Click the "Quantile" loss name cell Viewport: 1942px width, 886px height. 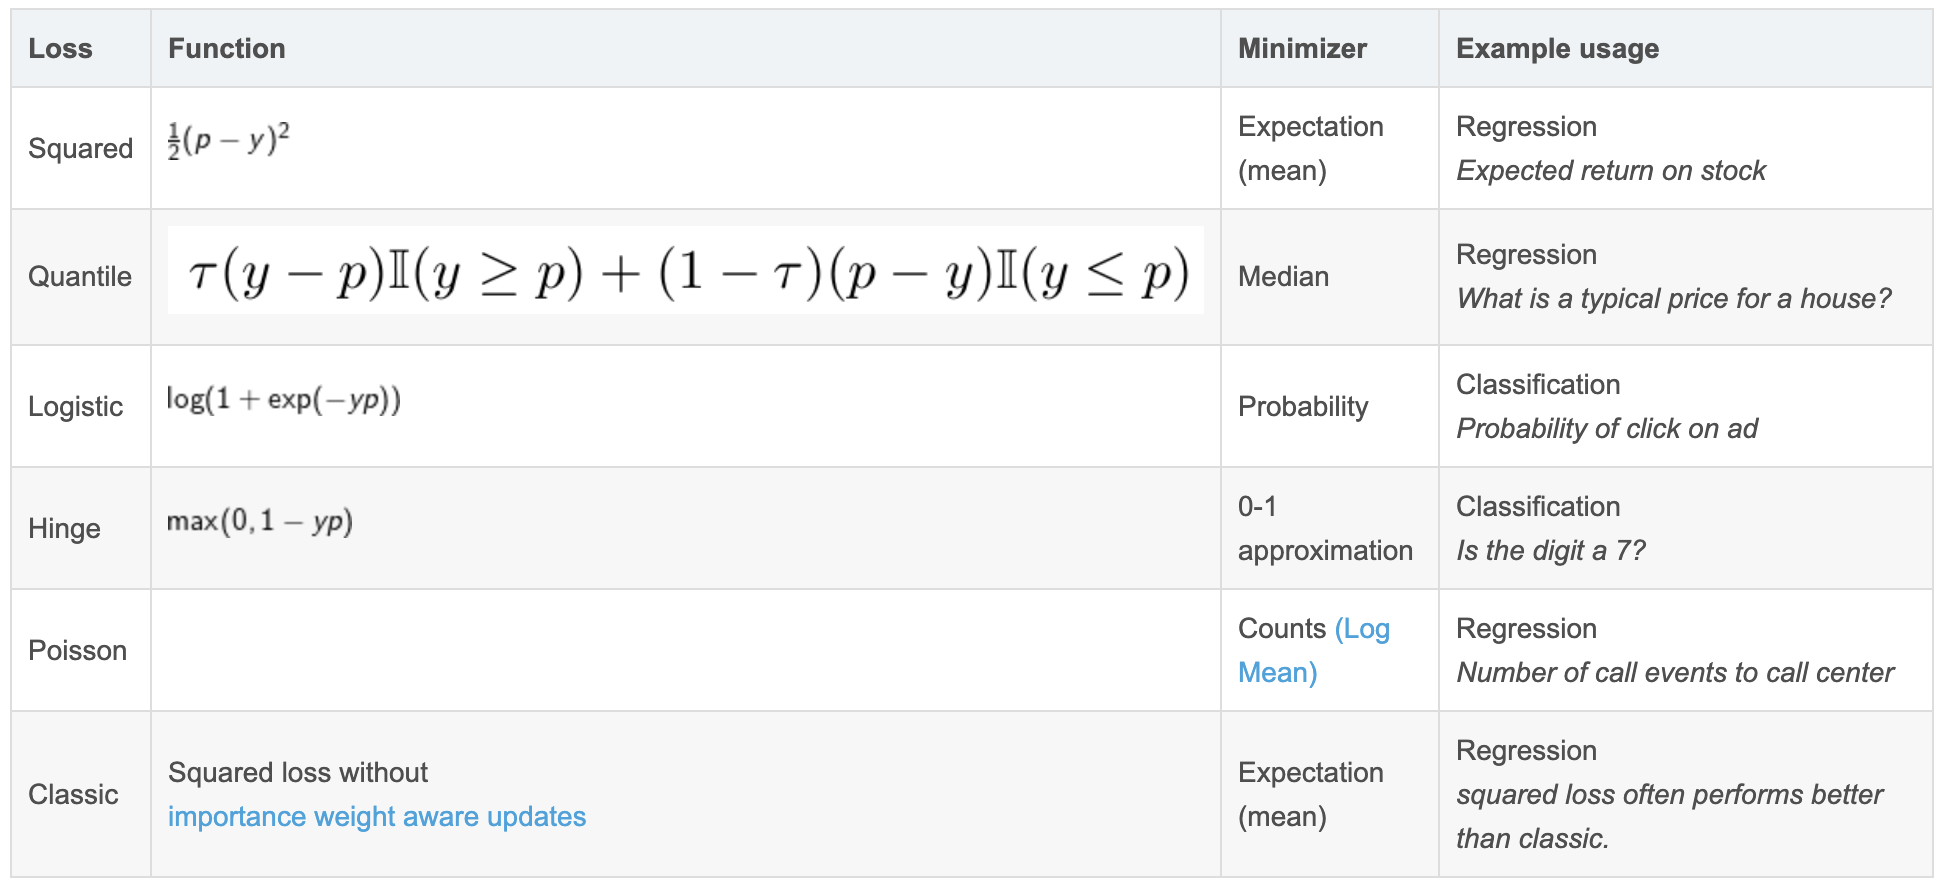pos(80,277)
